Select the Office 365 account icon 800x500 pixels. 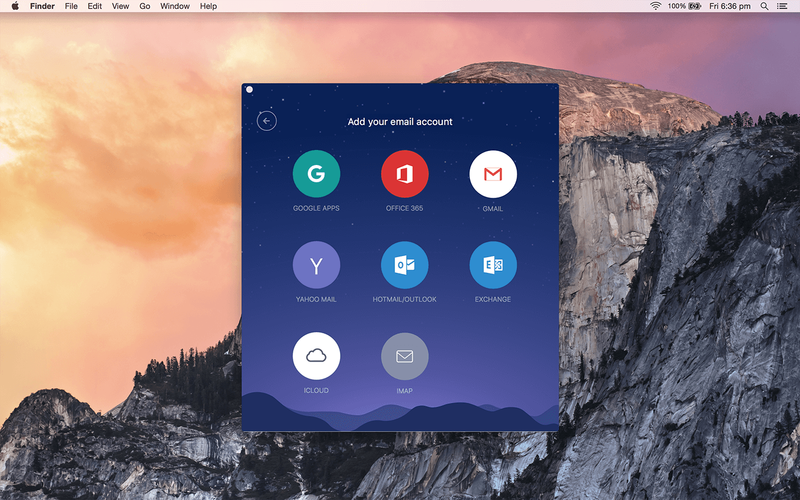[x=405, y=174]
